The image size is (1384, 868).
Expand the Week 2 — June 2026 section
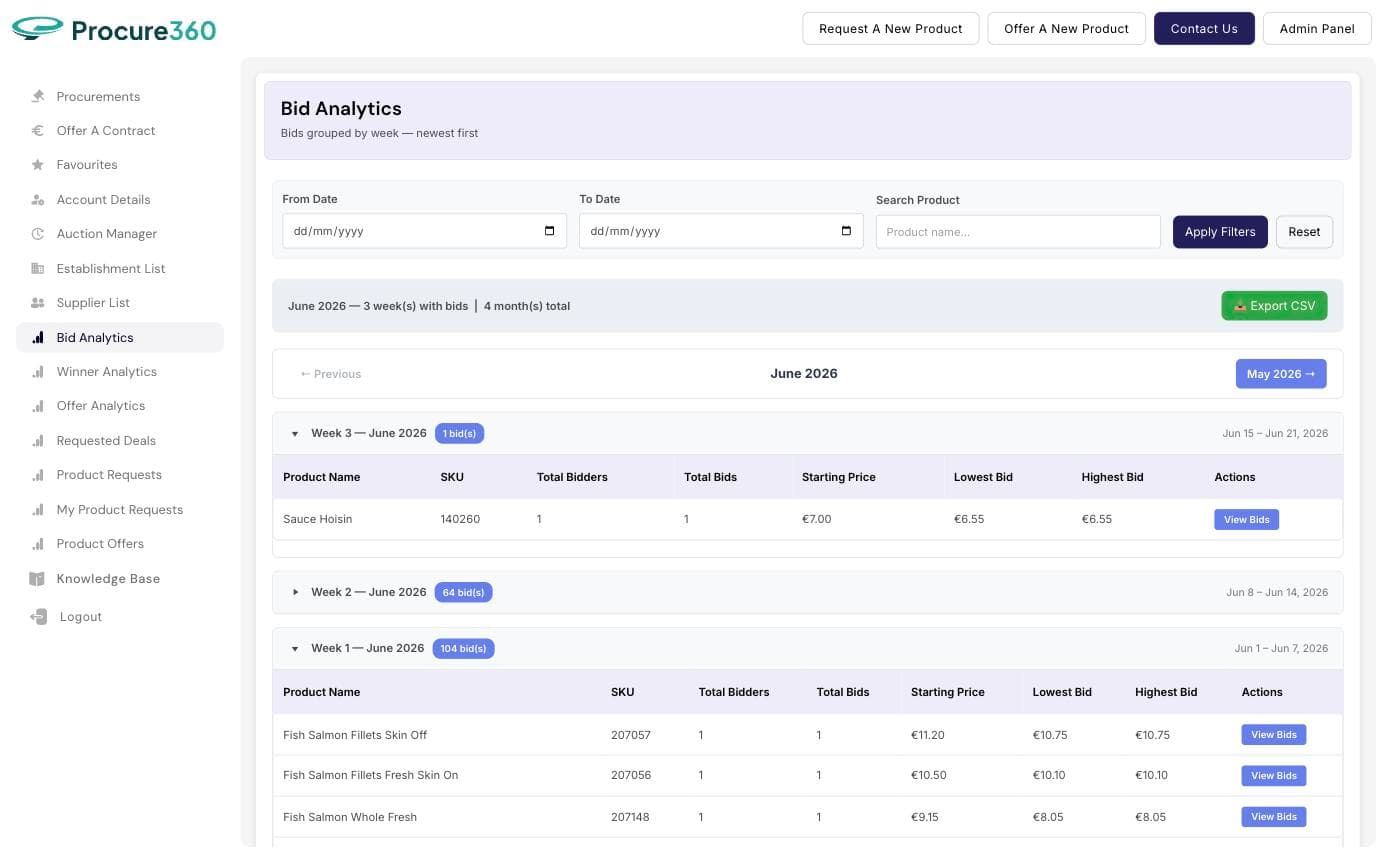coord(295,593)
